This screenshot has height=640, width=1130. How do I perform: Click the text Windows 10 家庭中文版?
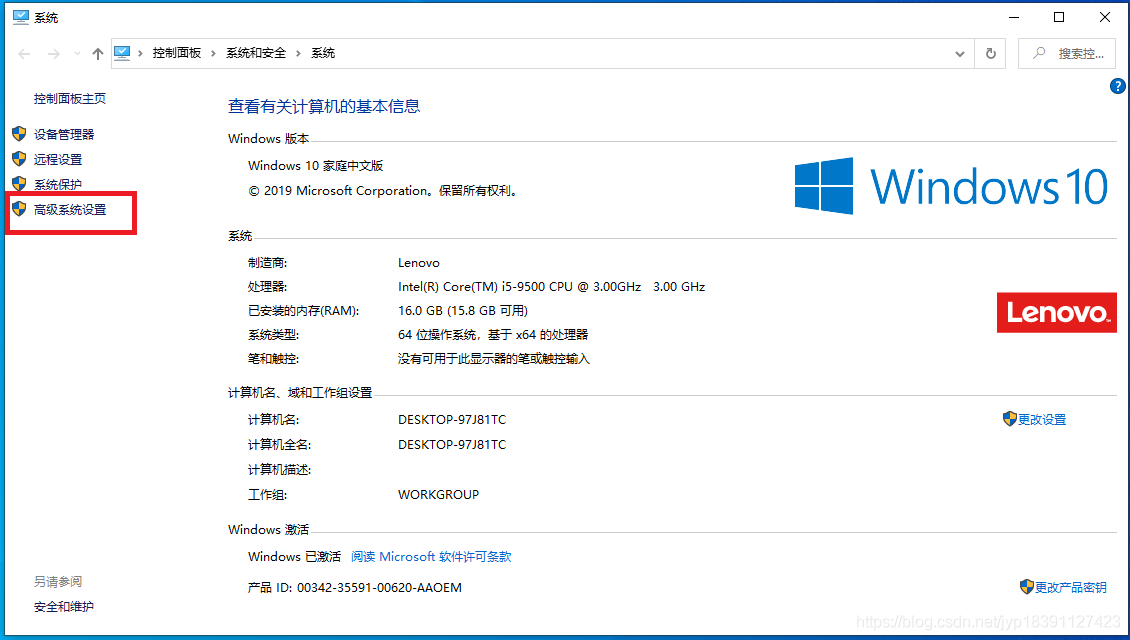[316, 166]
